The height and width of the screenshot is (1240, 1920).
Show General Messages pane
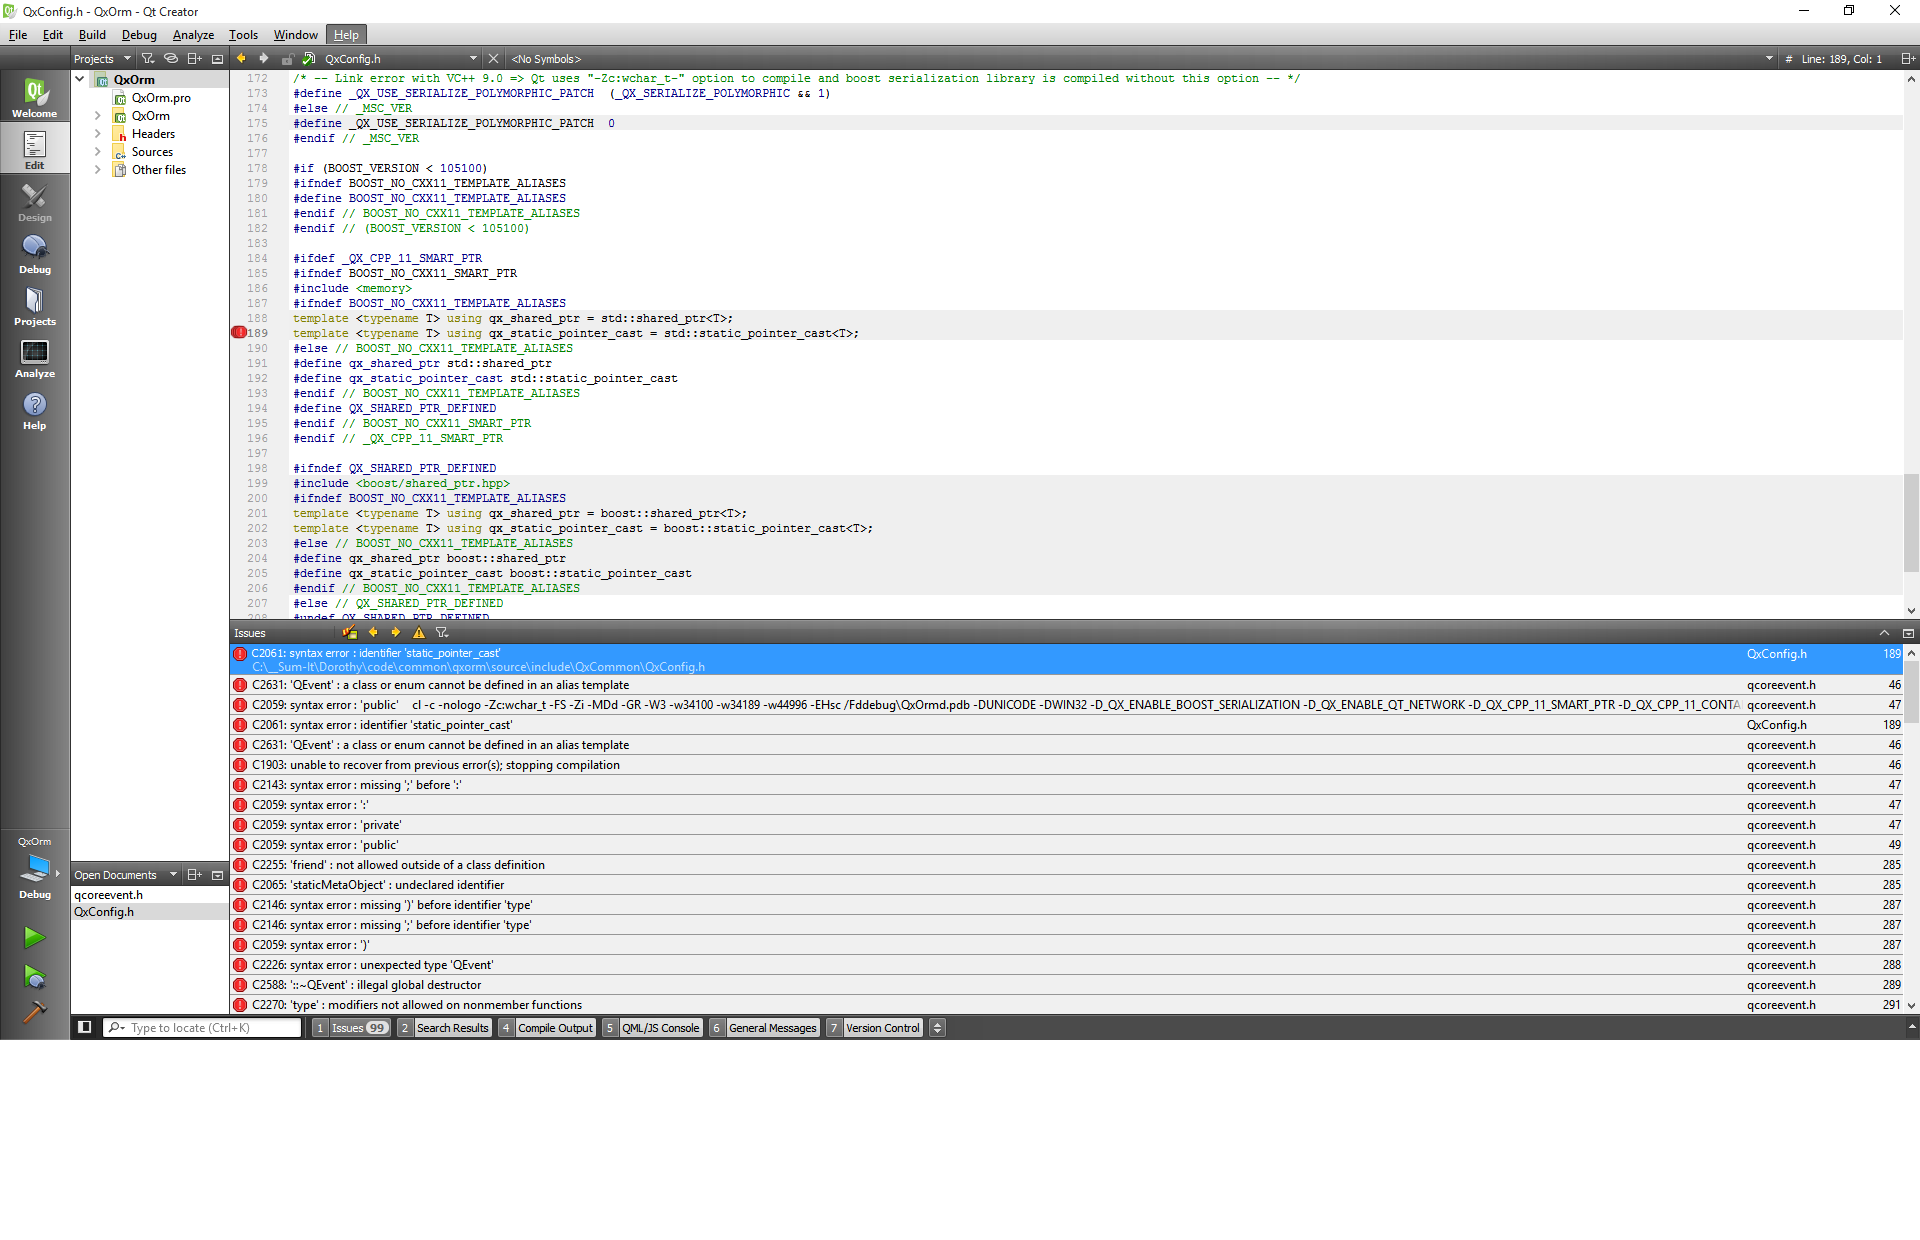click(x=764, y=1027)
